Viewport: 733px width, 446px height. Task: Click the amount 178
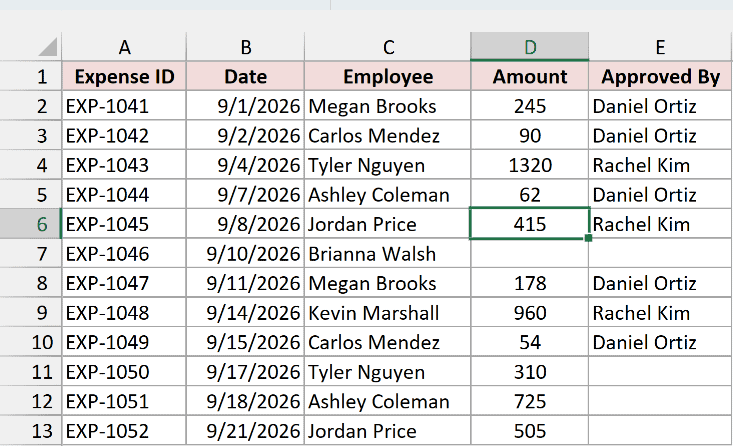click(530, 283)
